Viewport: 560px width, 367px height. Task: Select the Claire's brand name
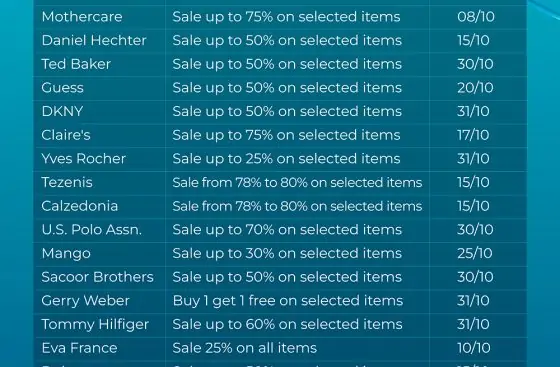click(66, 135)
